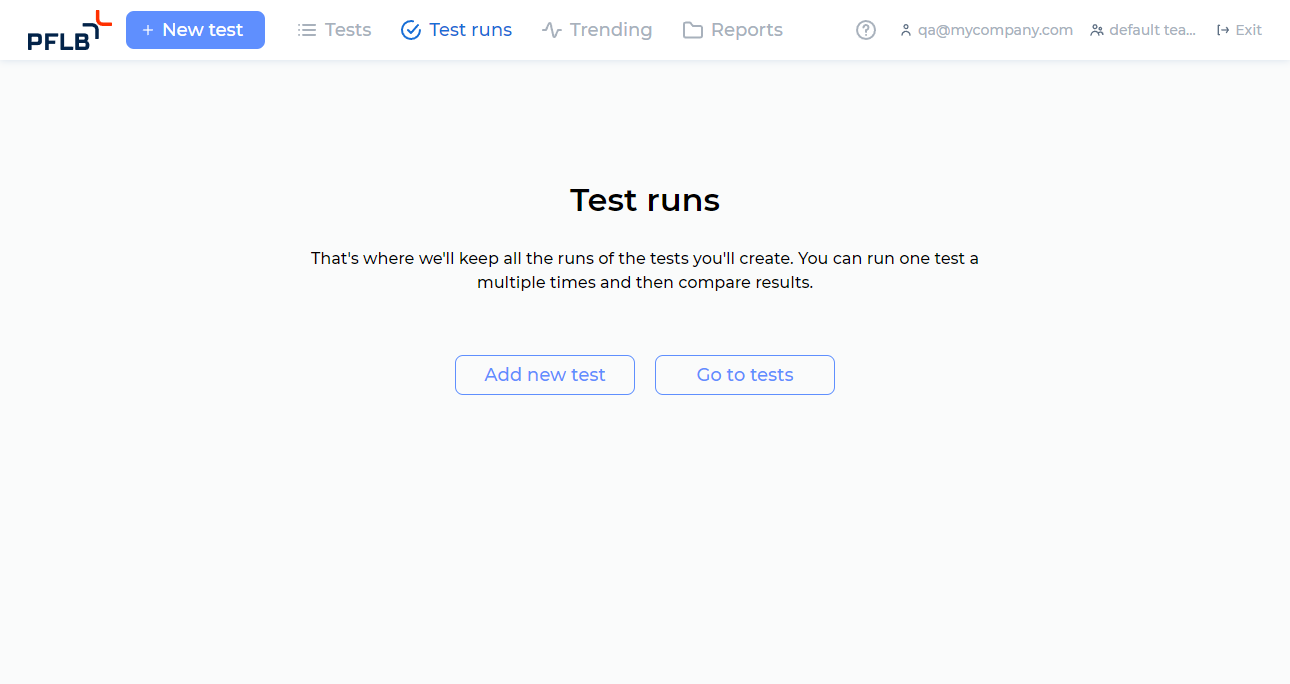Screen dimensions: 1290x684
Task: Open Trending via its waveform icon
Action: 551,29
